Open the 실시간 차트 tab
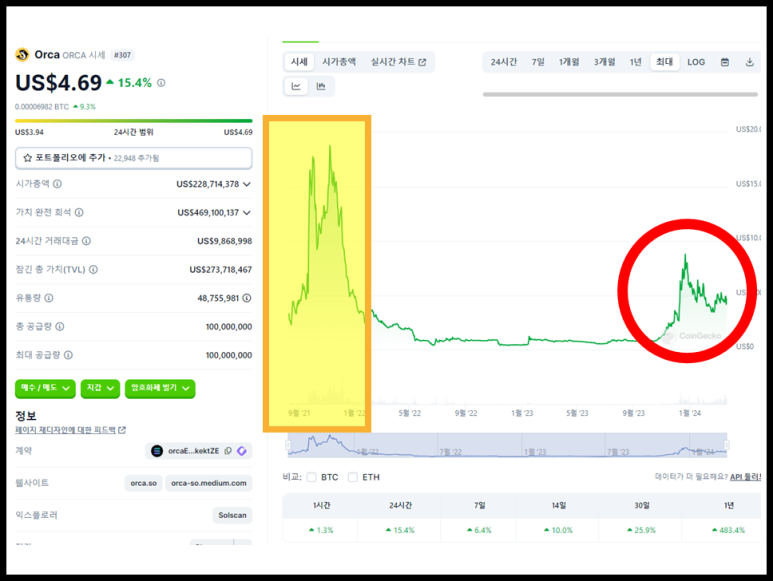This screenshot has width=773, height=581. (398, 62)
